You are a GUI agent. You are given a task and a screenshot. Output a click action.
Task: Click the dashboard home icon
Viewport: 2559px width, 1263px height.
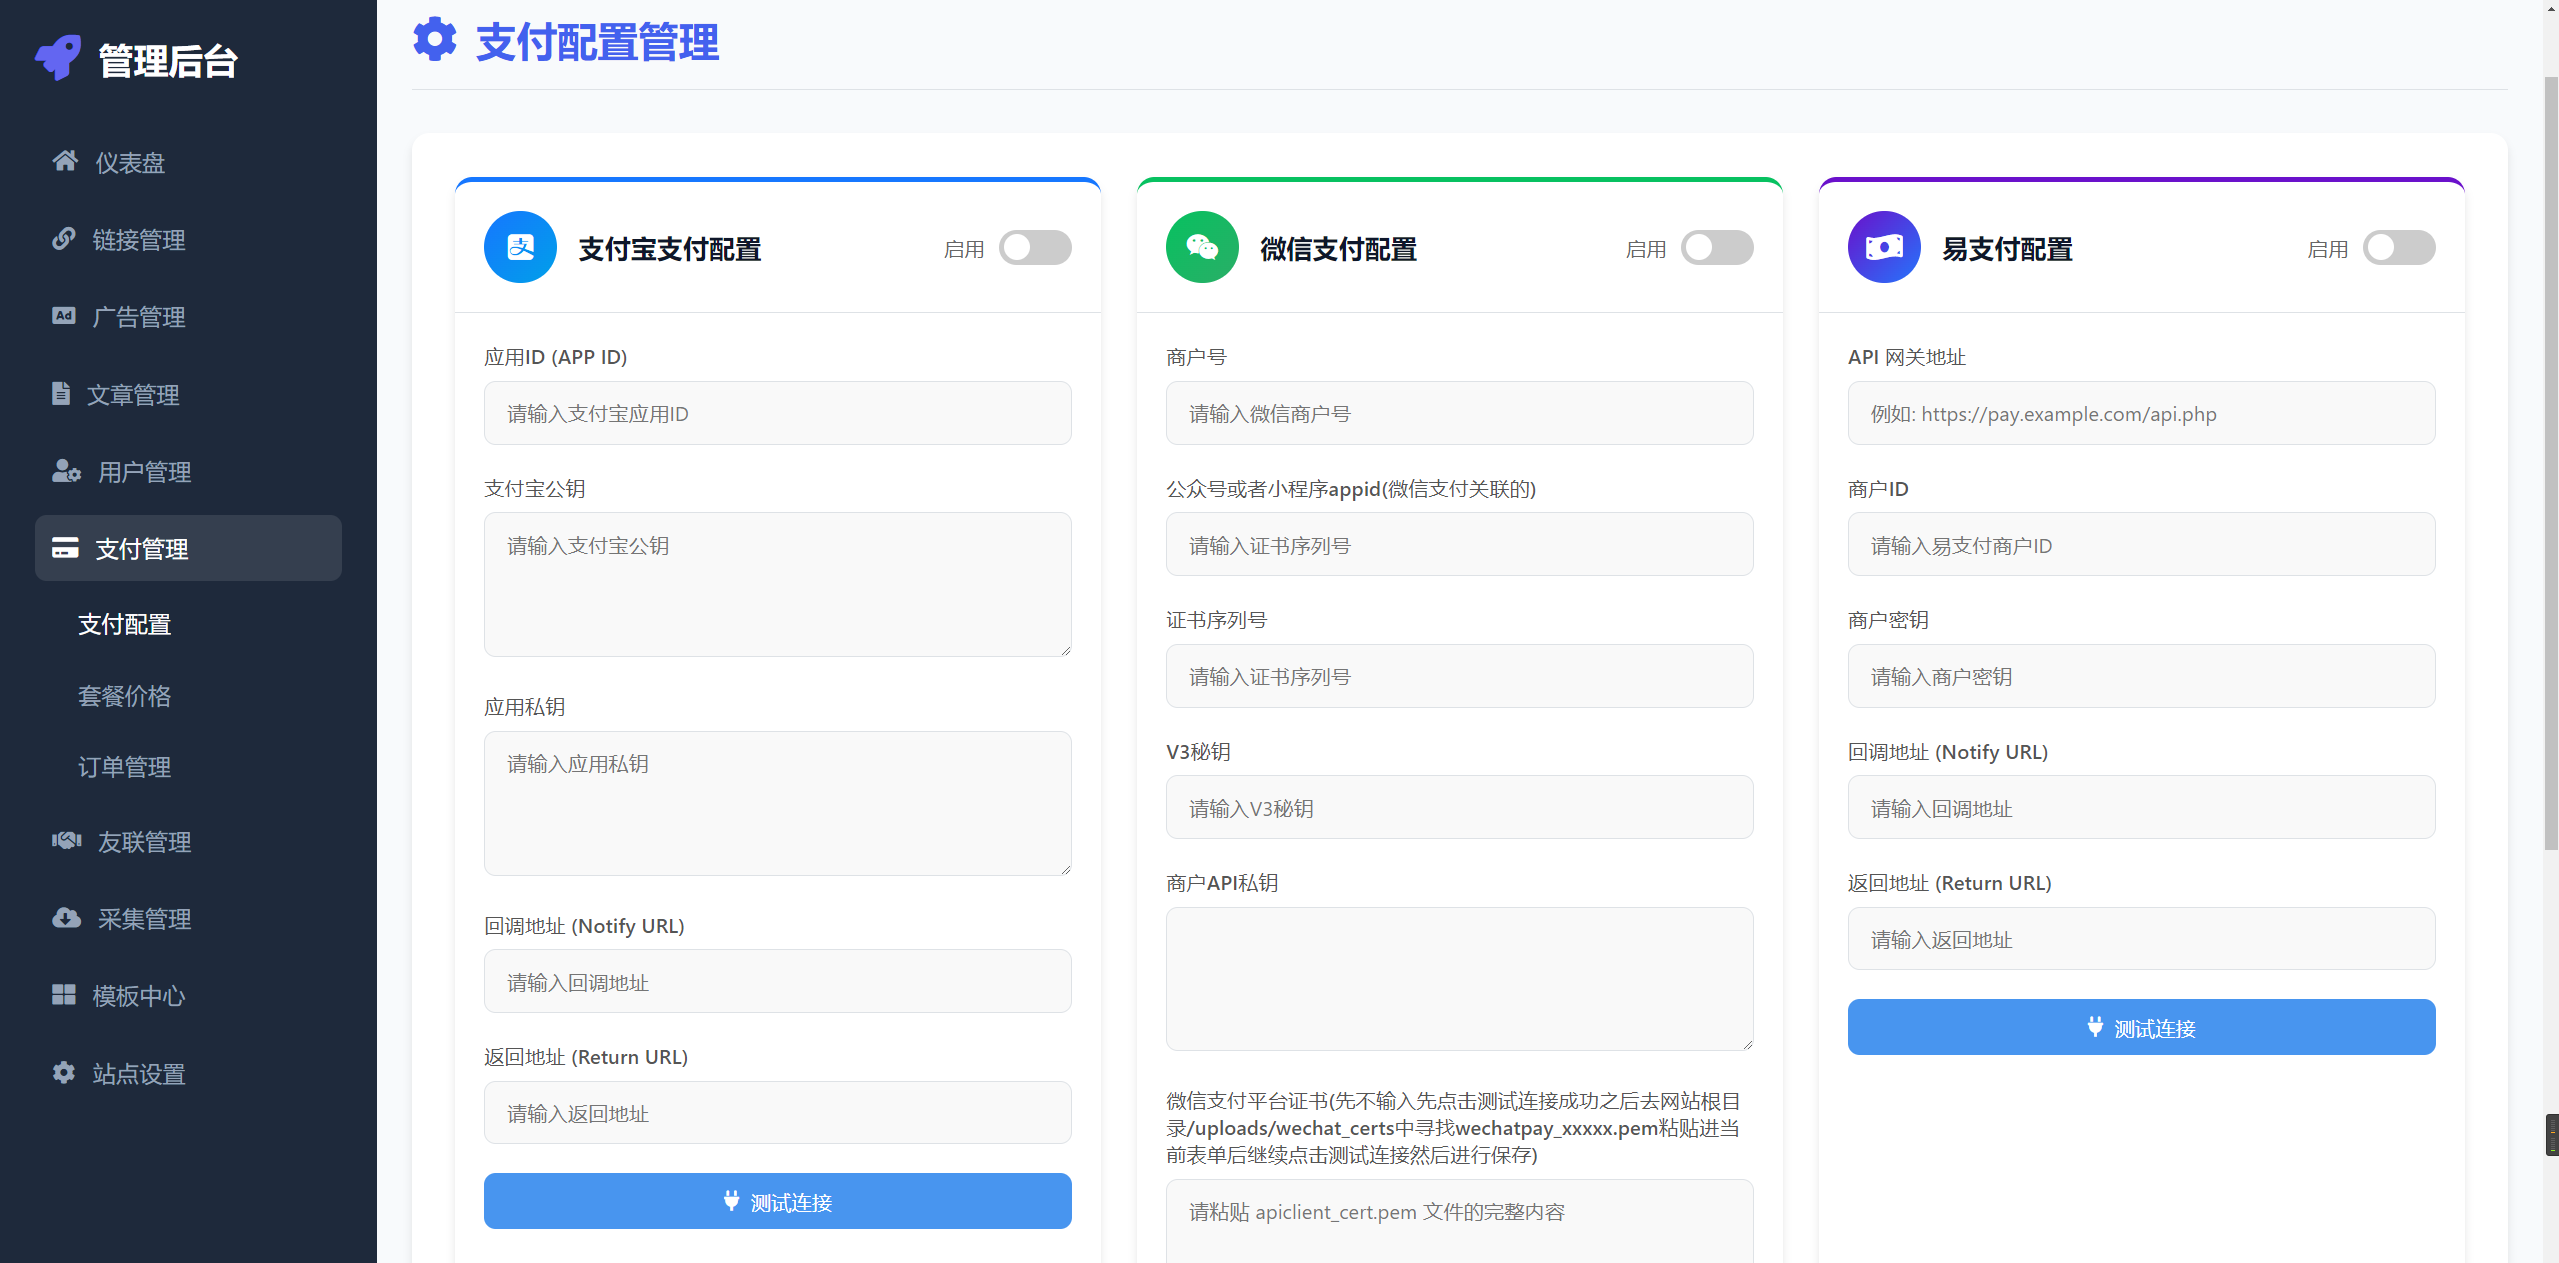[65, 161]
